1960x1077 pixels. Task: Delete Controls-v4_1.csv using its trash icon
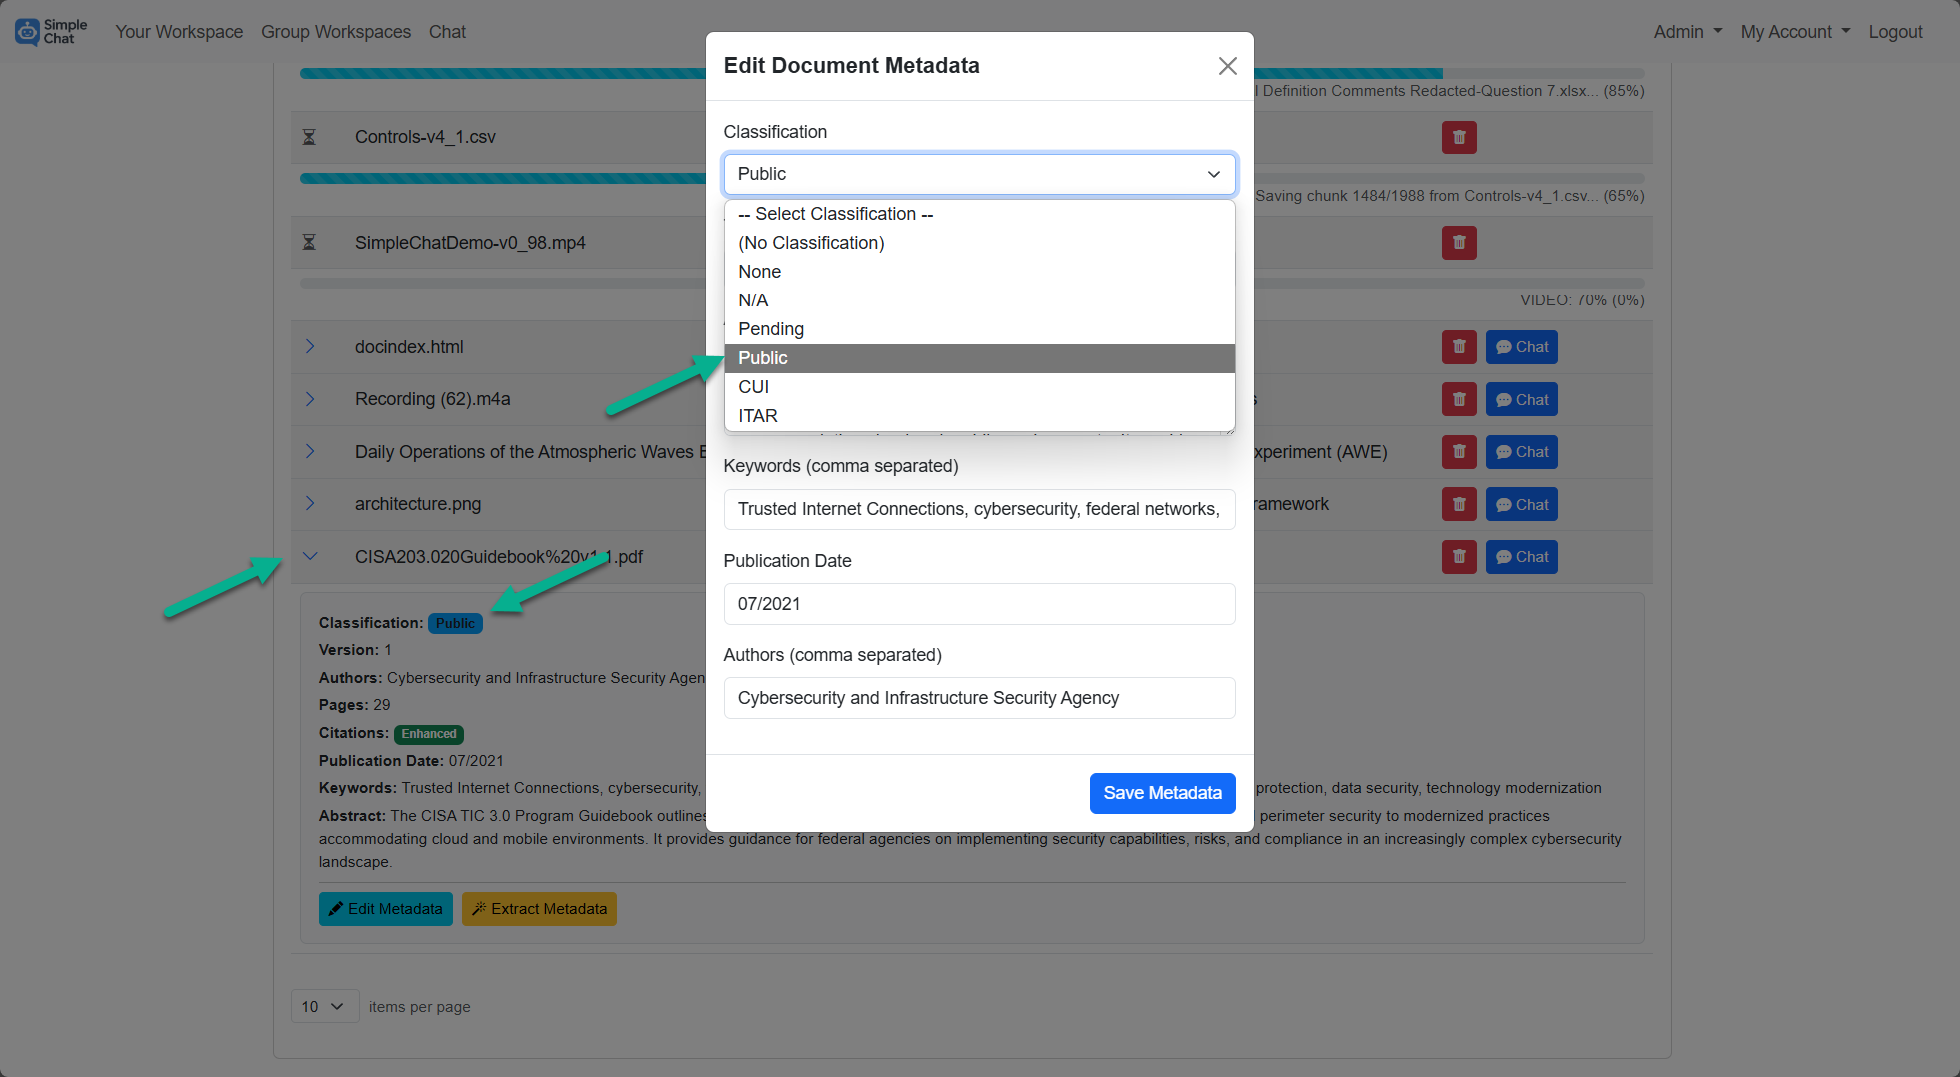pyautogui.click(x=1459, y=137)
